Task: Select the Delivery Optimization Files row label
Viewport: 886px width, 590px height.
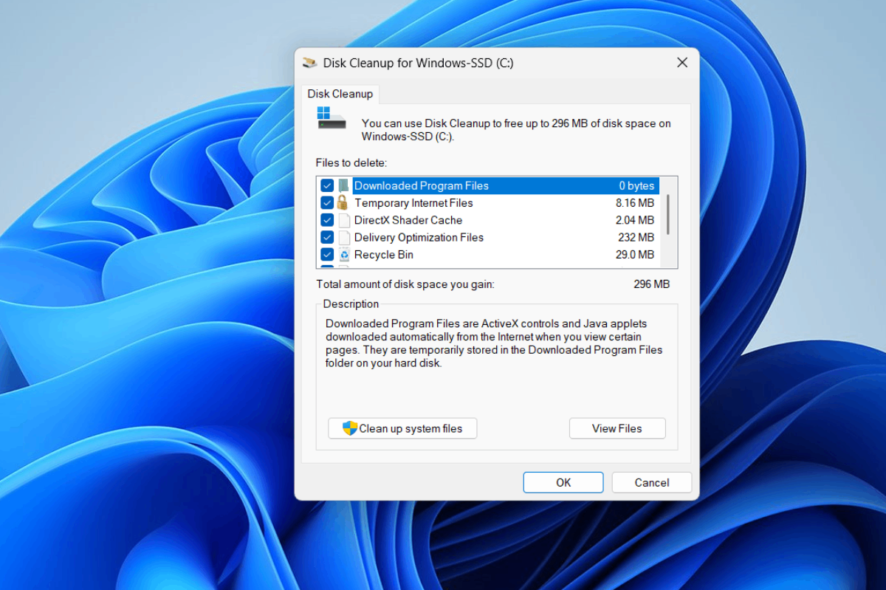Action: coord(419,237)
